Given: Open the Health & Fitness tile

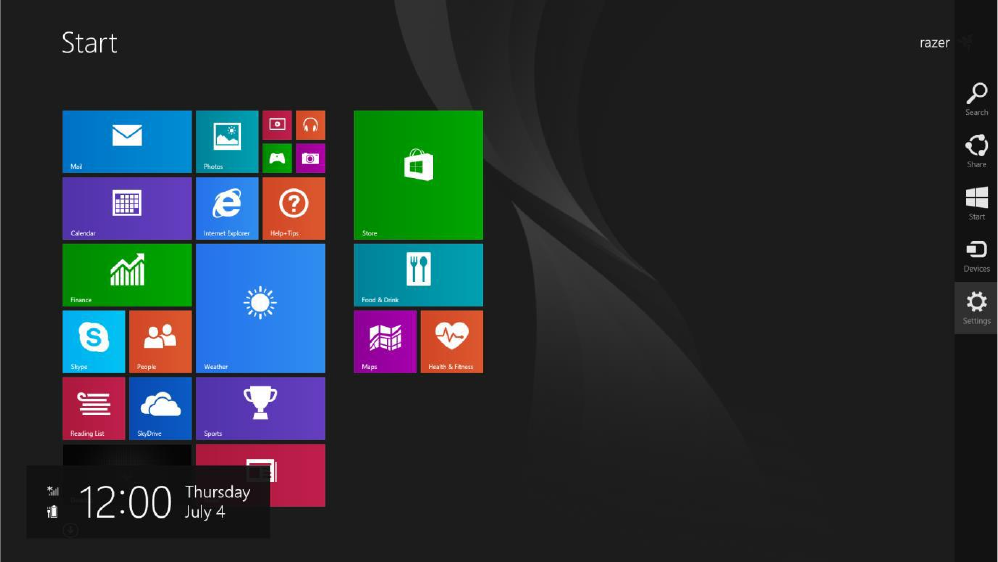Looking at the screenshot, I should pyautogui.click(x=452, y=342).
